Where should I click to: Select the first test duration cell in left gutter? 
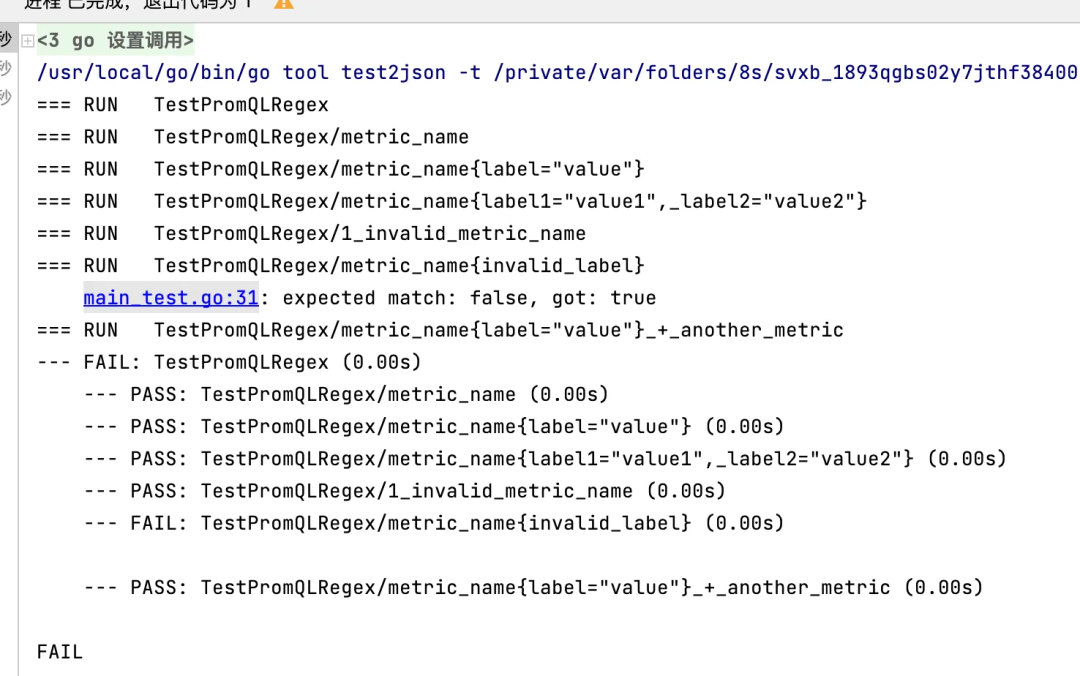6,39
